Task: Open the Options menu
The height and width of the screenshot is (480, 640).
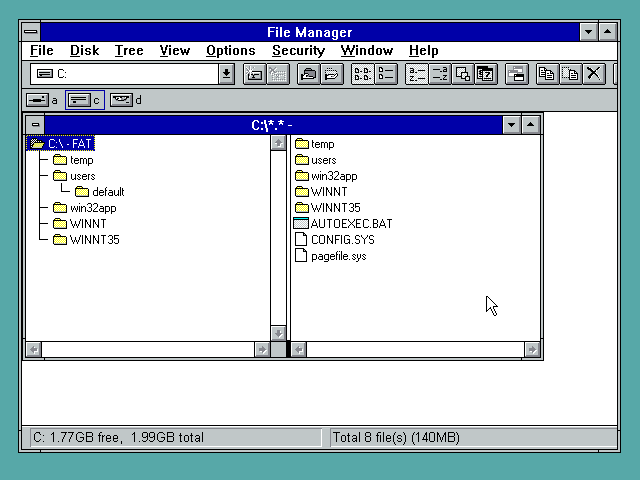Action: [x=231, y=51]
